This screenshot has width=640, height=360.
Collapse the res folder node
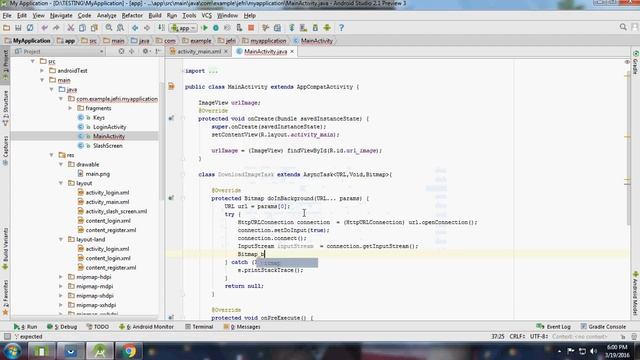pos(51,155)
